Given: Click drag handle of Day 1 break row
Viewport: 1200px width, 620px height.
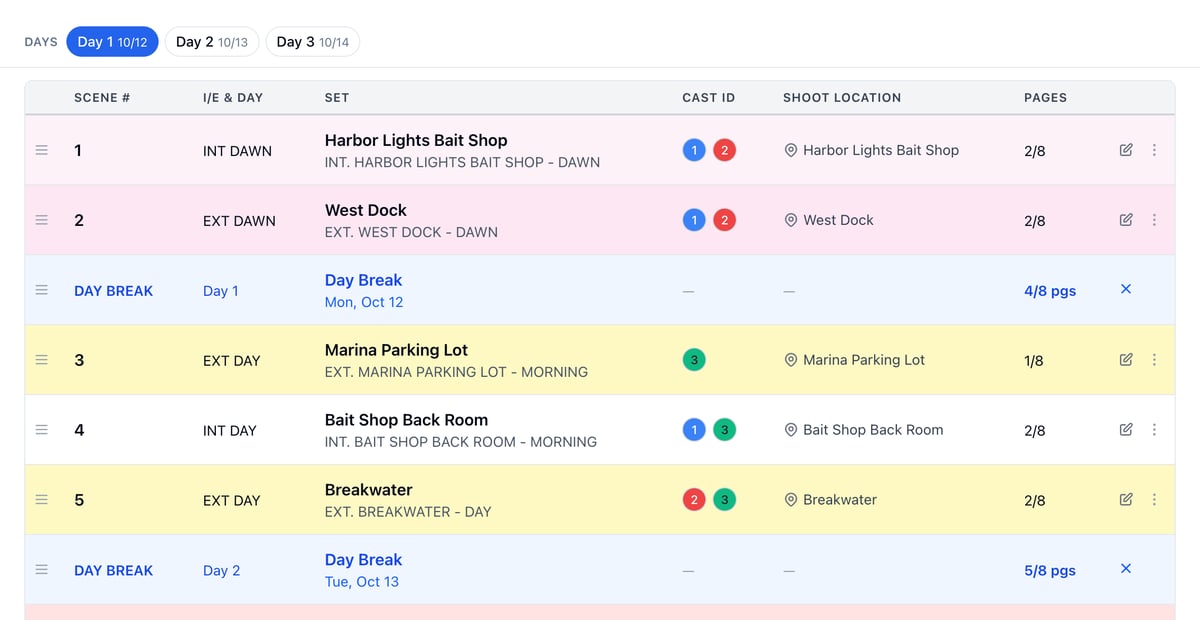Looking at the screenshot, I should click(x=41, y=290).
